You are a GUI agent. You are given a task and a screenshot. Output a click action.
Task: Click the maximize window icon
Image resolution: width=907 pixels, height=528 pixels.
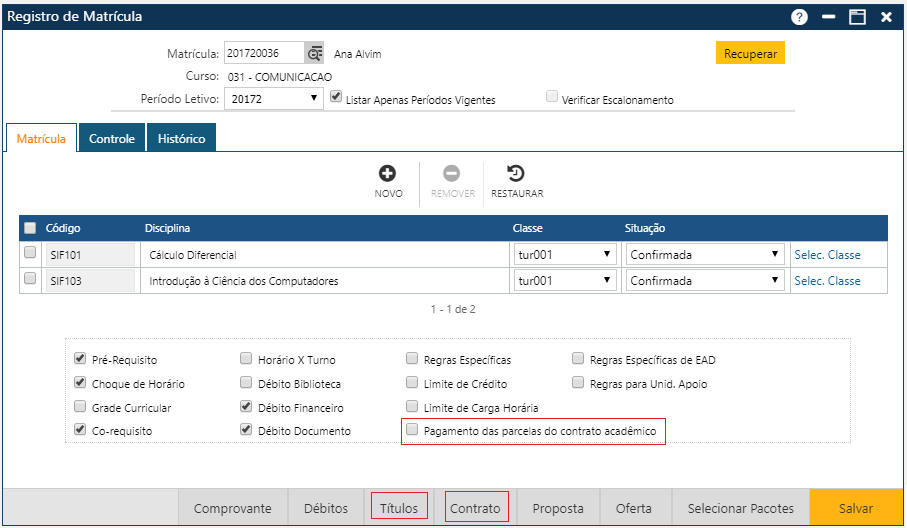(857, 17)
